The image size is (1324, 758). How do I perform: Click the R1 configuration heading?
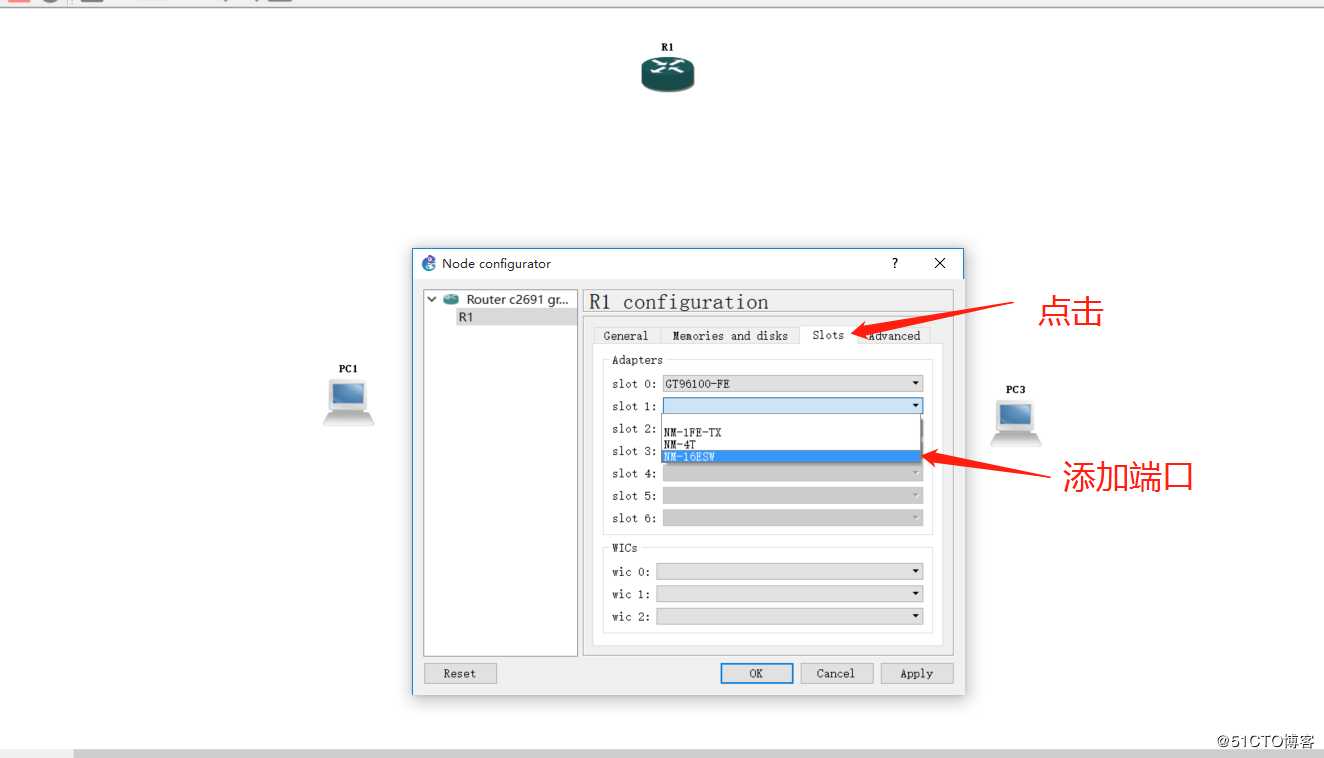point(679,302)
